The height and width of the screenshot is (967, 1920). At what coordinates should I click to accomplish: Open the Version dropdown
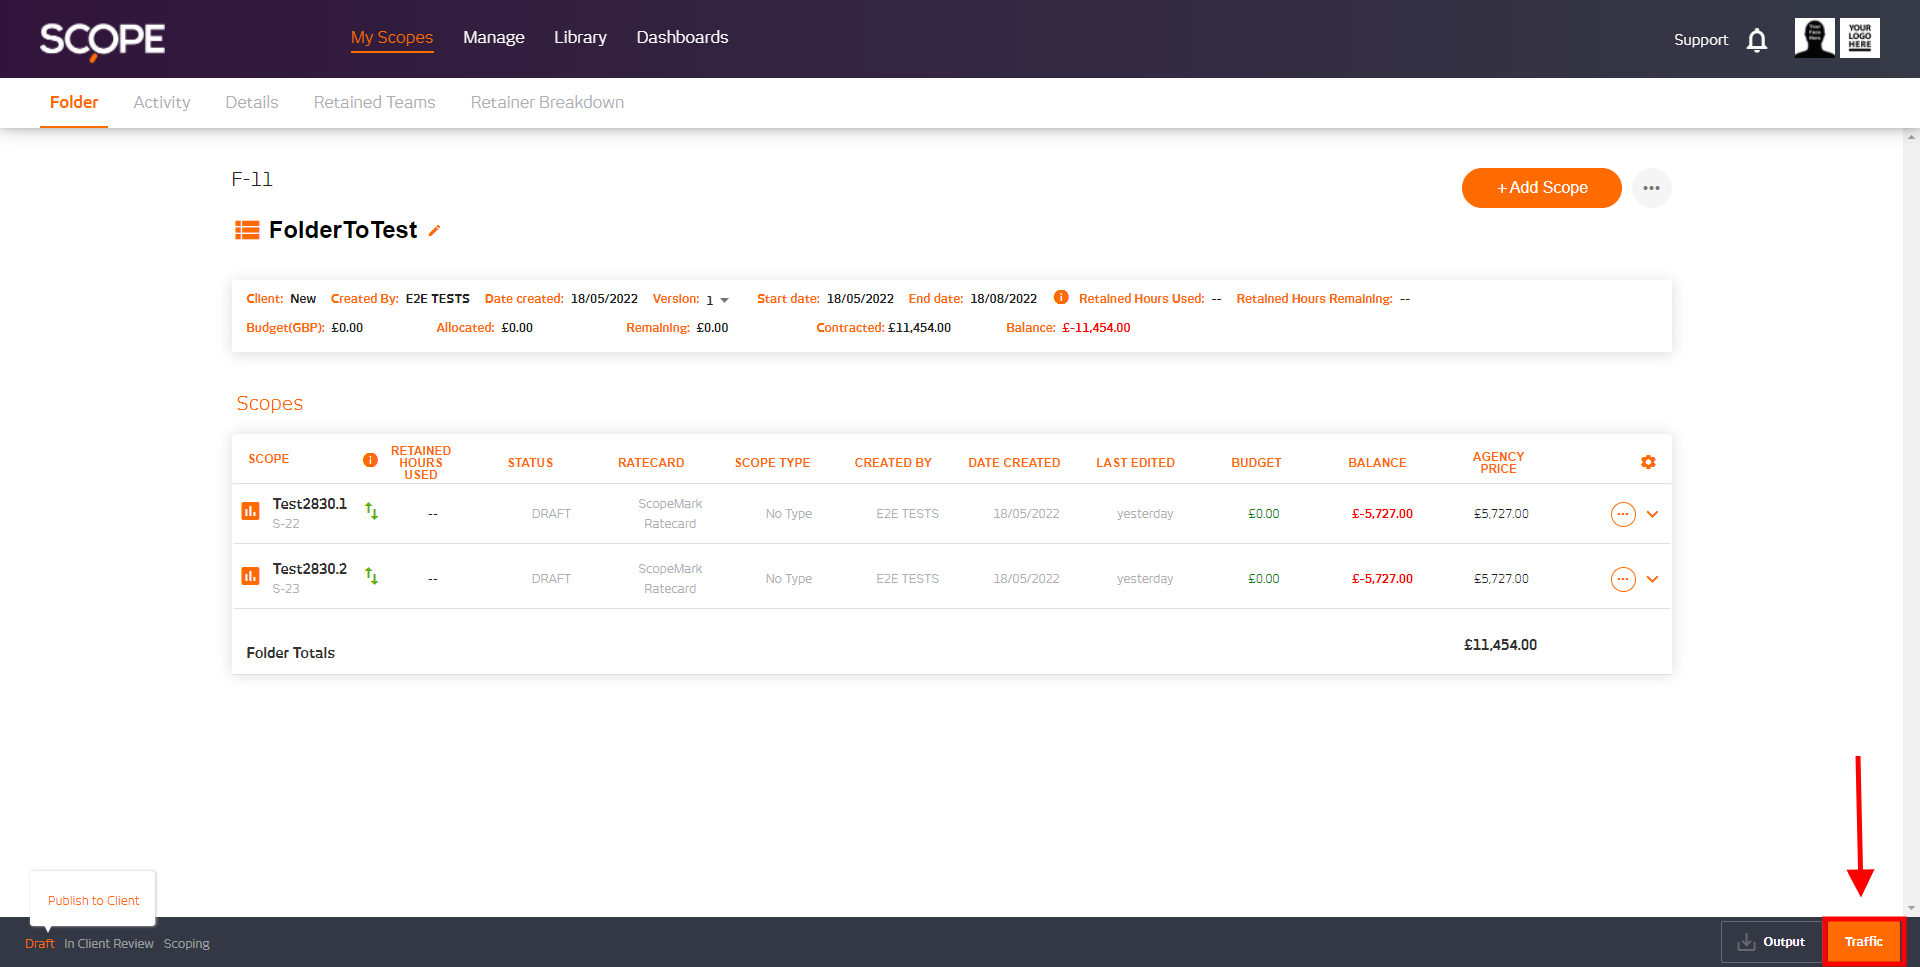click(718, 300)
